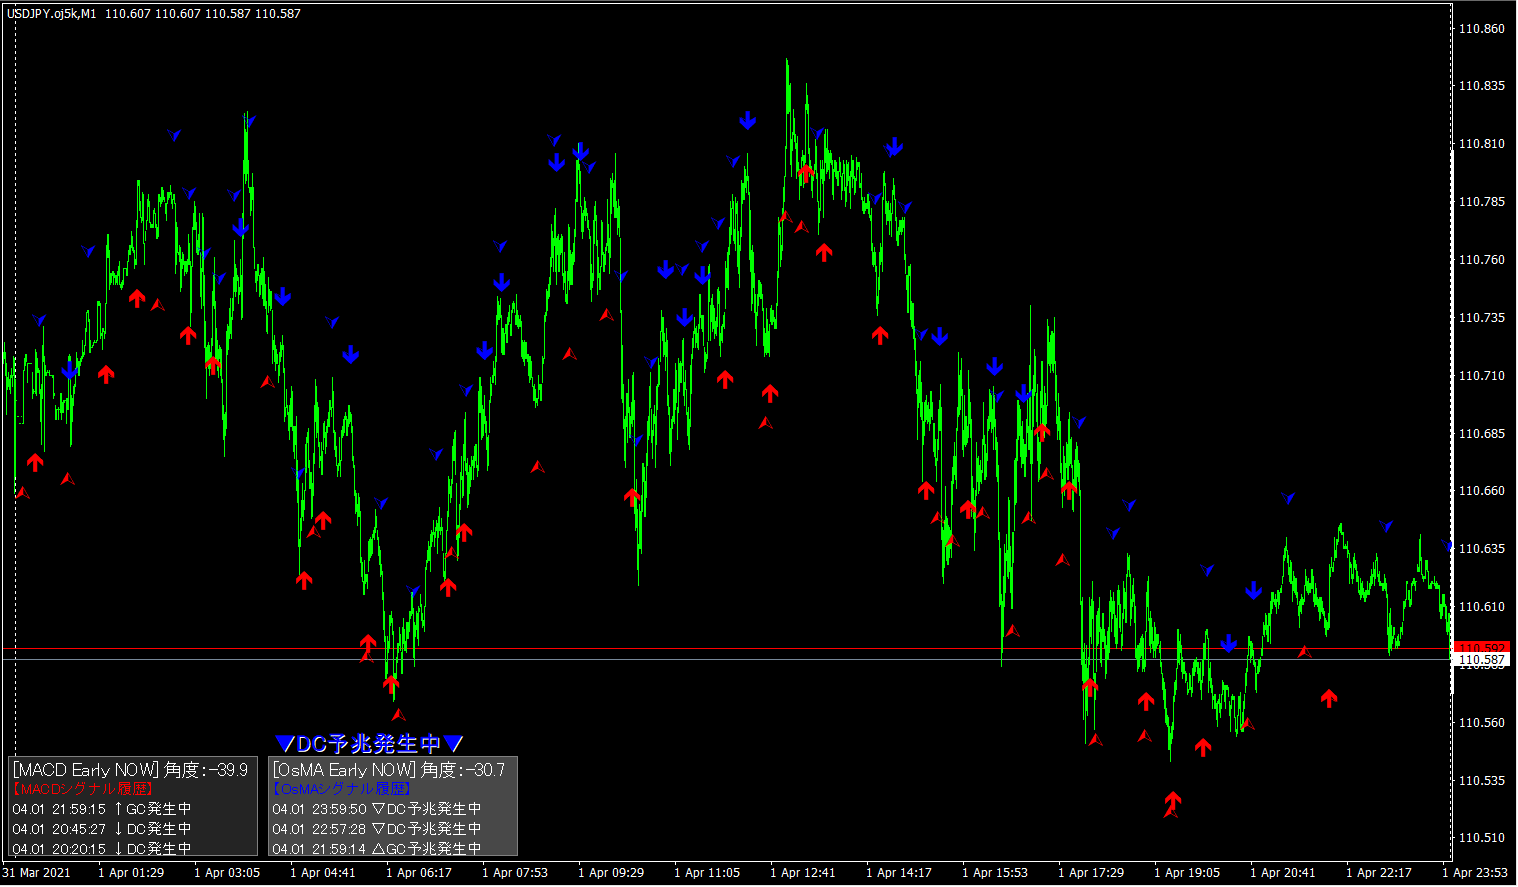The width and height of the screenshot is (1518, 887).
Task: Click the left blue triangle in DC予兆発生中 heading
Action: 284,744
